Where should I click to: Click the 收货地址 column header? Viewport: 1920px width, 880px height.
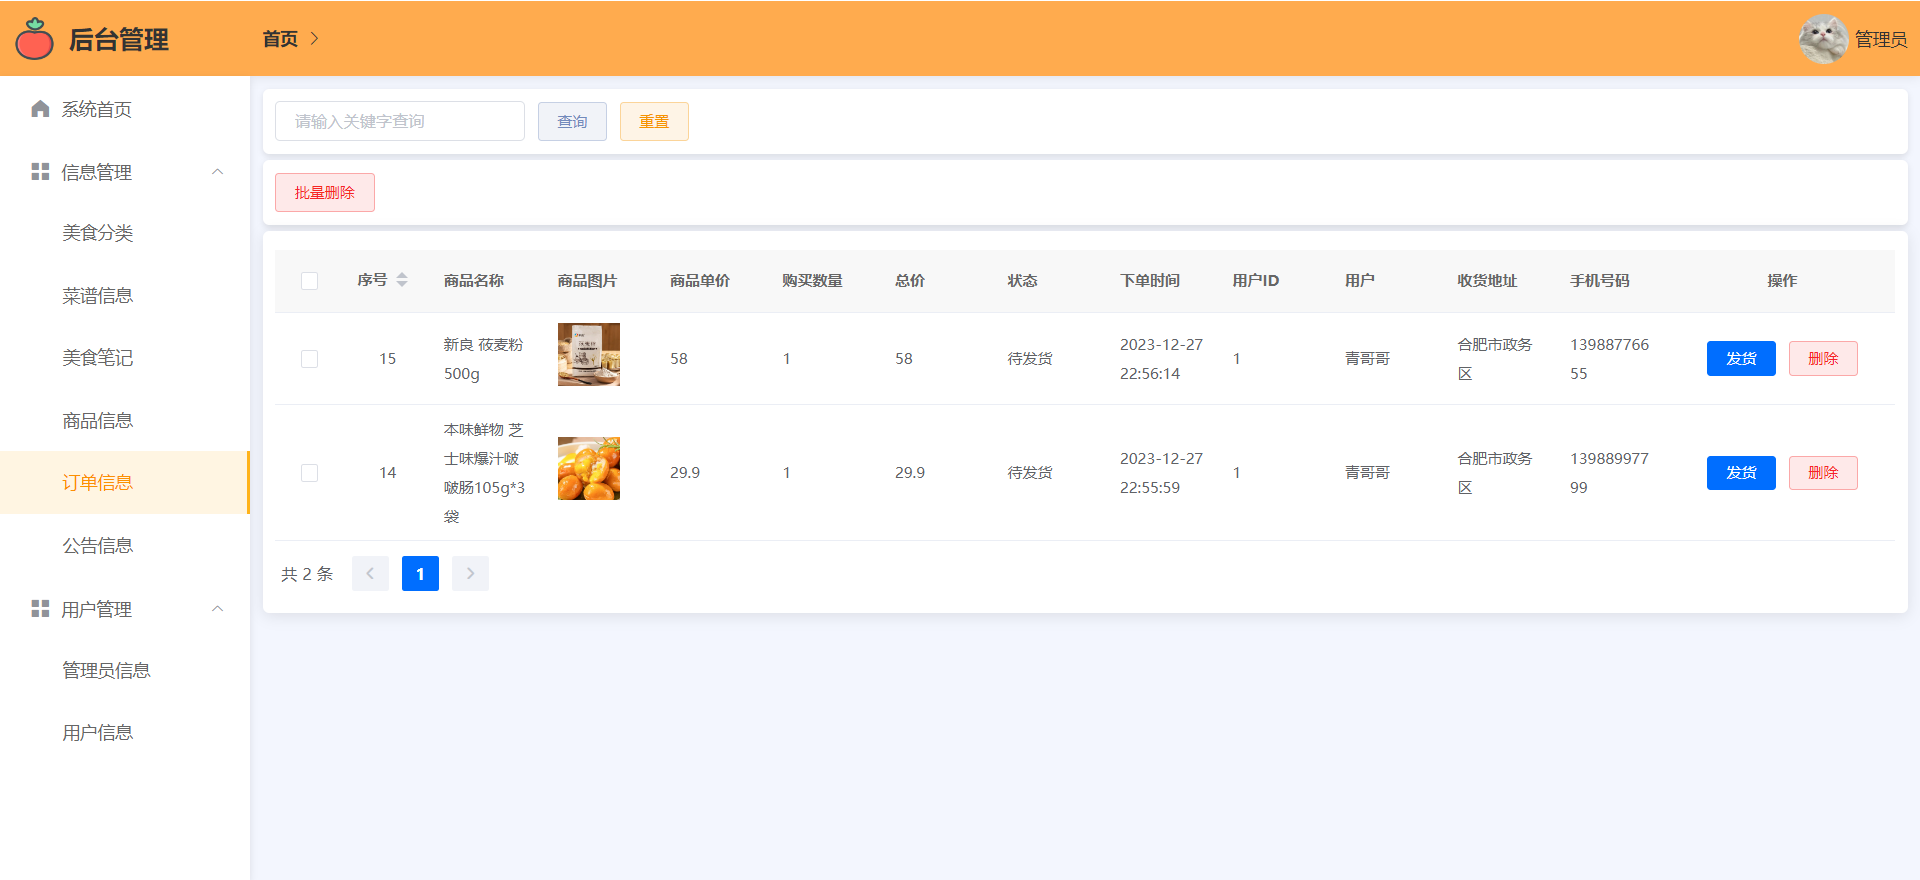tap(1487, 281)
